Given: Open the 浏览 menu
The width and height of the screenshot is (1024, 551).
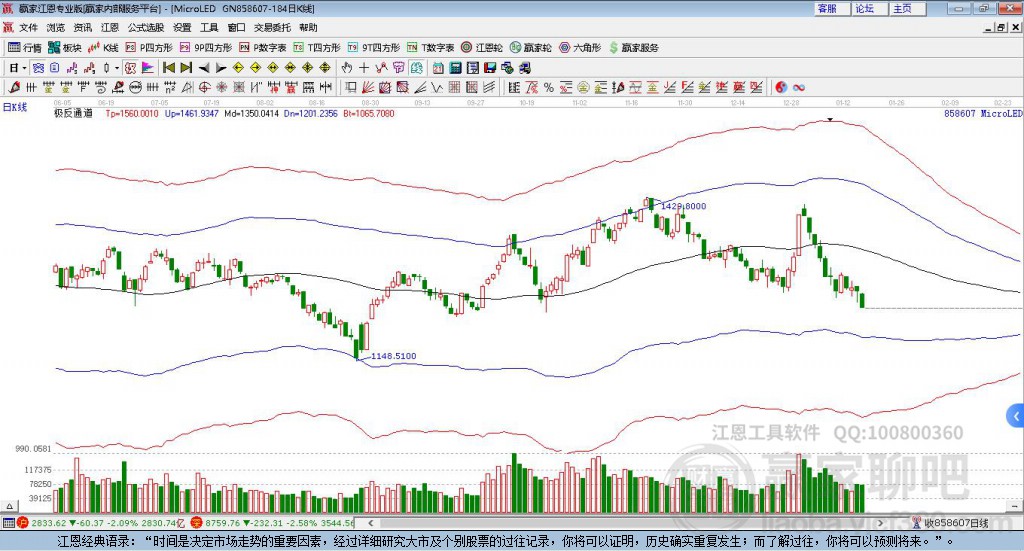Looking at the screenshot, I should [x=56, y=27].
